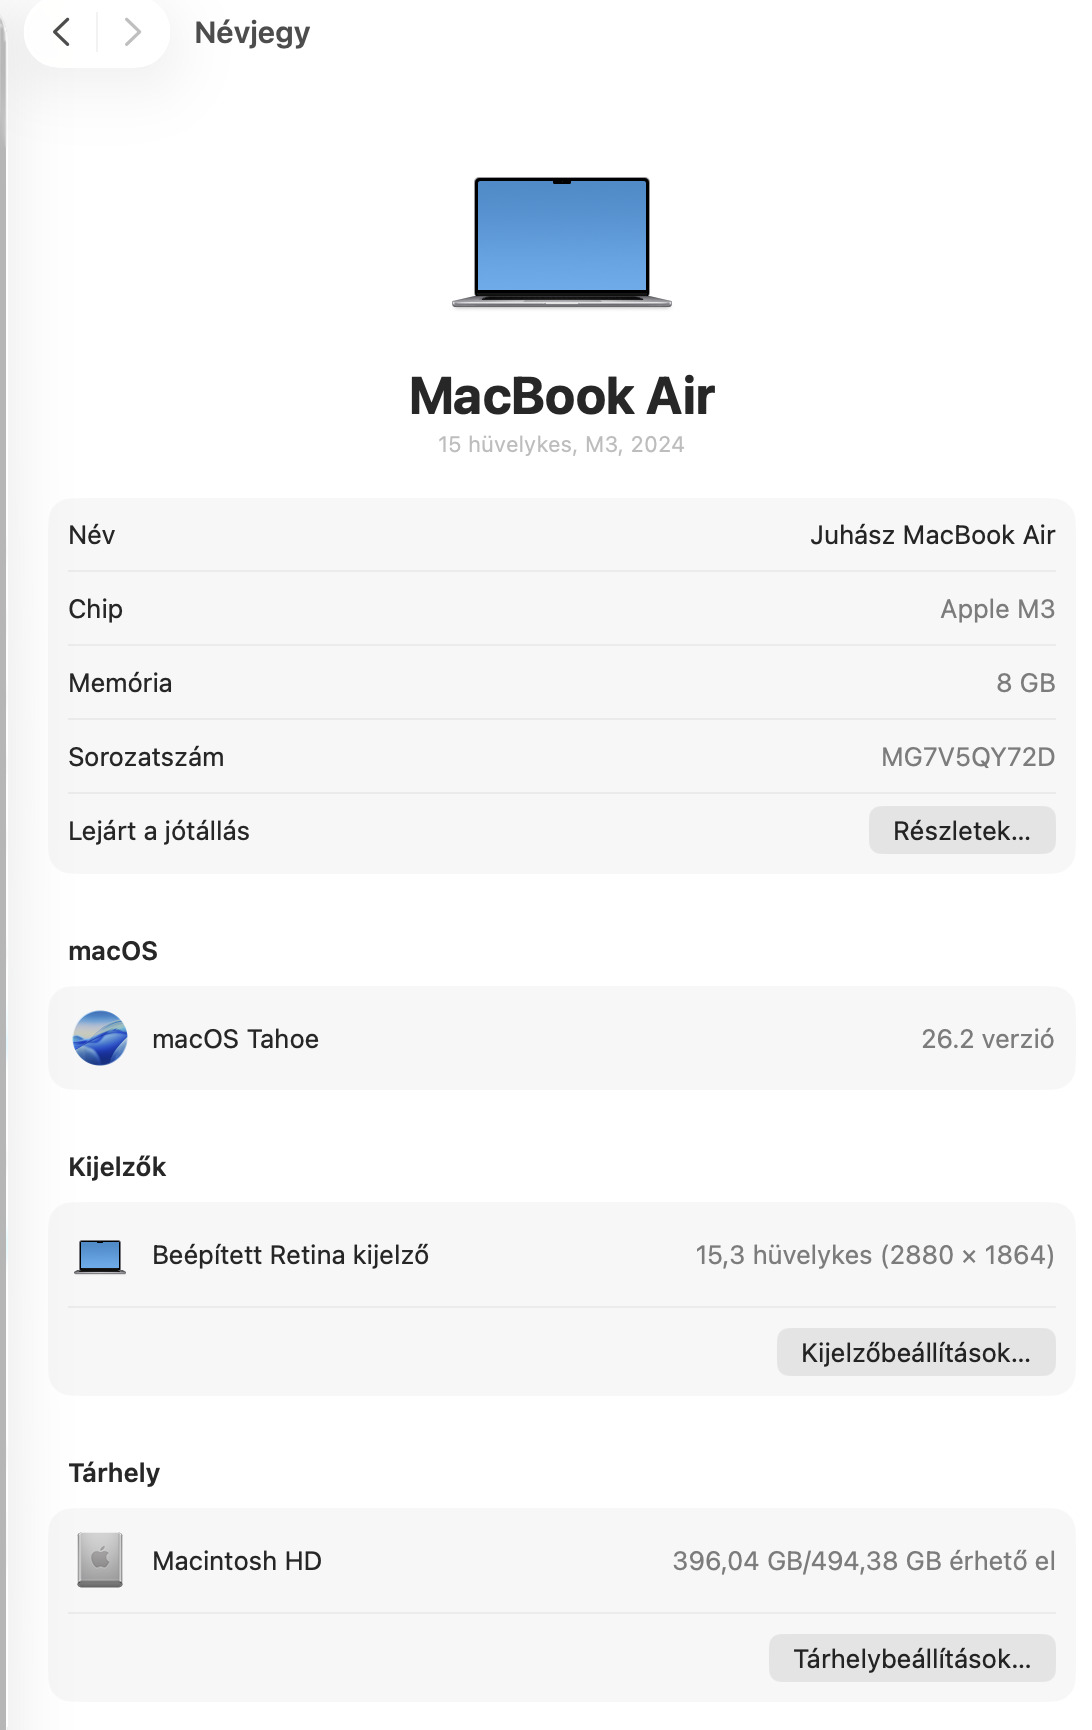This screenshot has width=1092, height=1730.
Task: Click the macOS section heading
Action: point(113,950)
